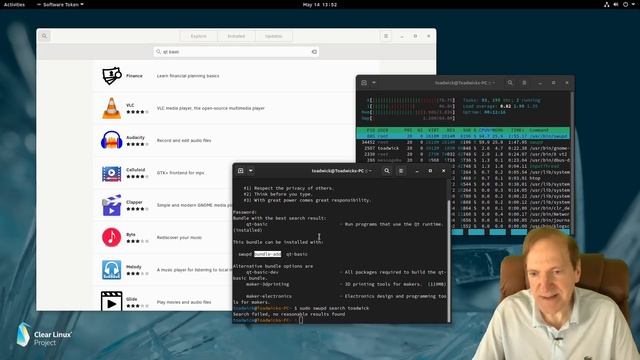Click 'Search failed, no reasonable results found' line
The width and height of the screenshot is (640, 360).
click(289, 314)
